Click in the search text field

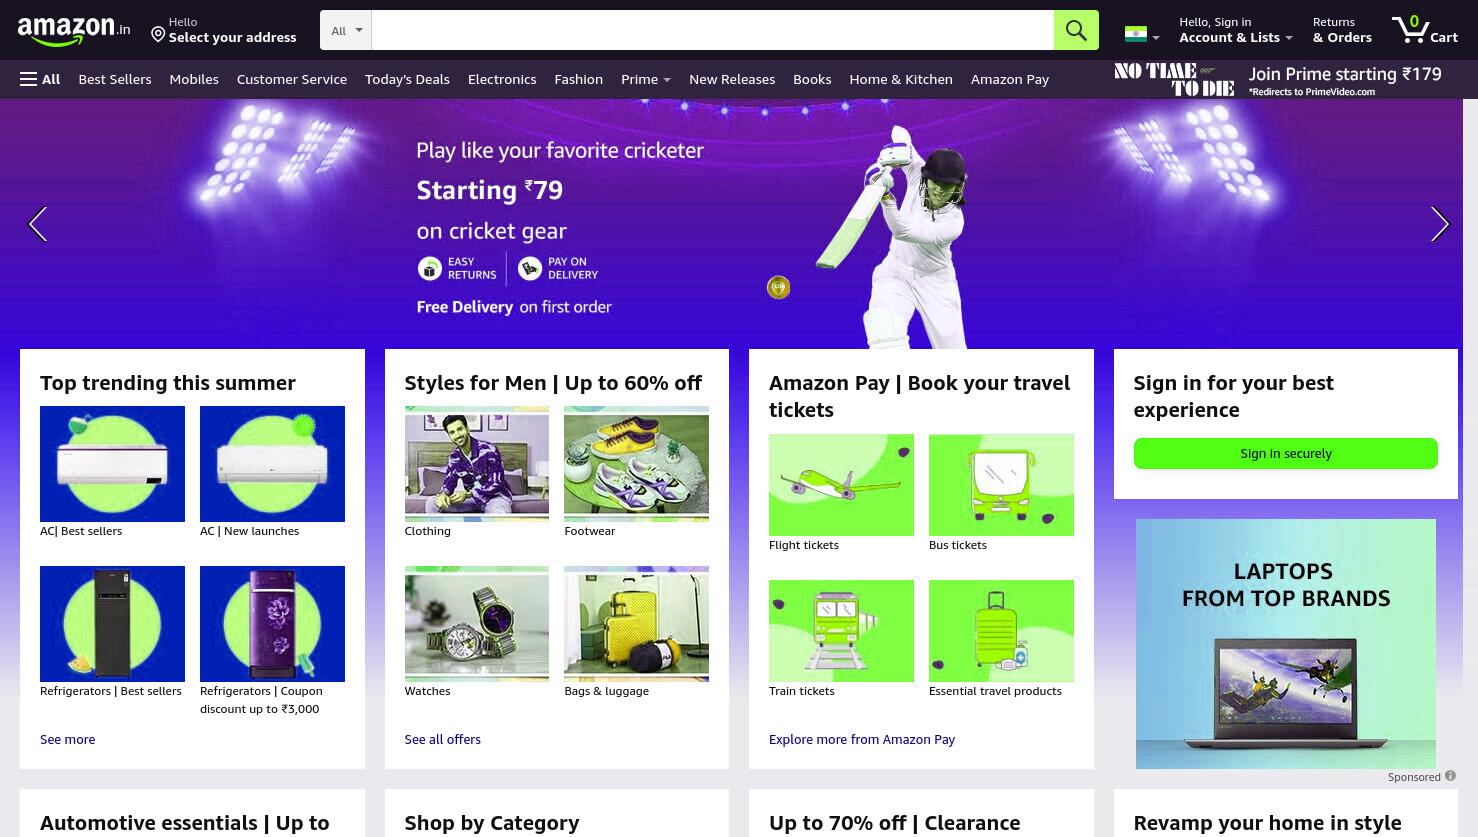click(712, 30)
